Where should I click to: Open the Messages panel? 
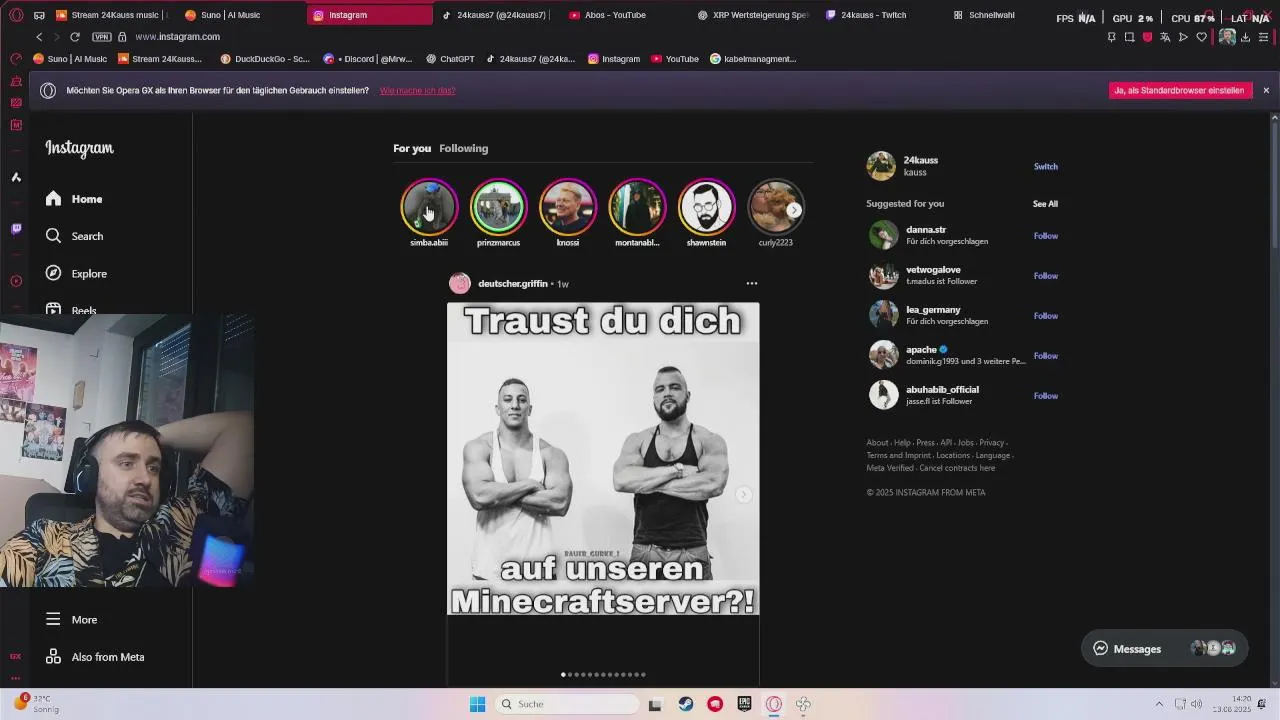1164,649
